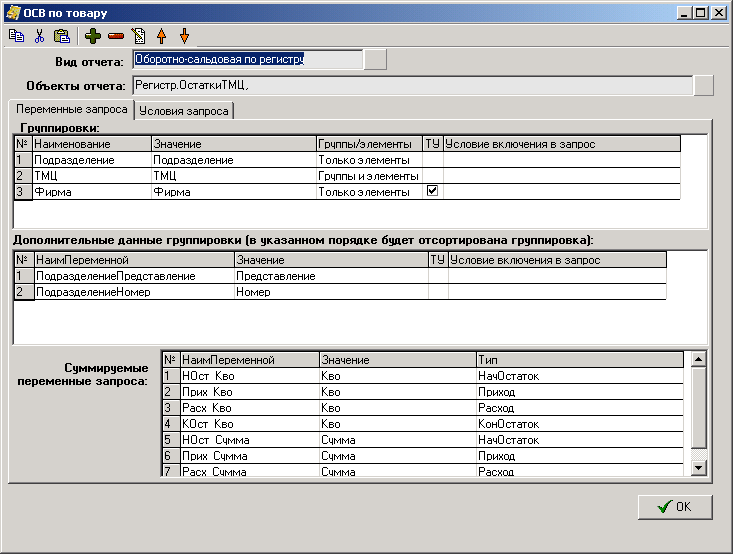Click the Представление value cell
The width and height of the screenshot is (733, 554).
[331, 276]
